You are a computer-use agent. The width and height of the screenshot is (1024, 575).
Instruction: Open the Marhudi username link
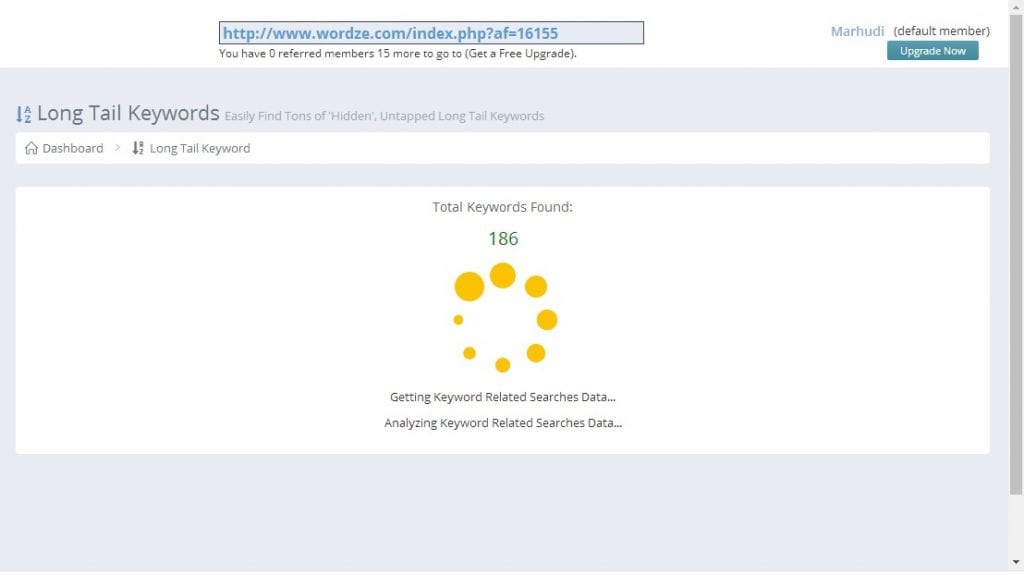click(x=857, y=31)
